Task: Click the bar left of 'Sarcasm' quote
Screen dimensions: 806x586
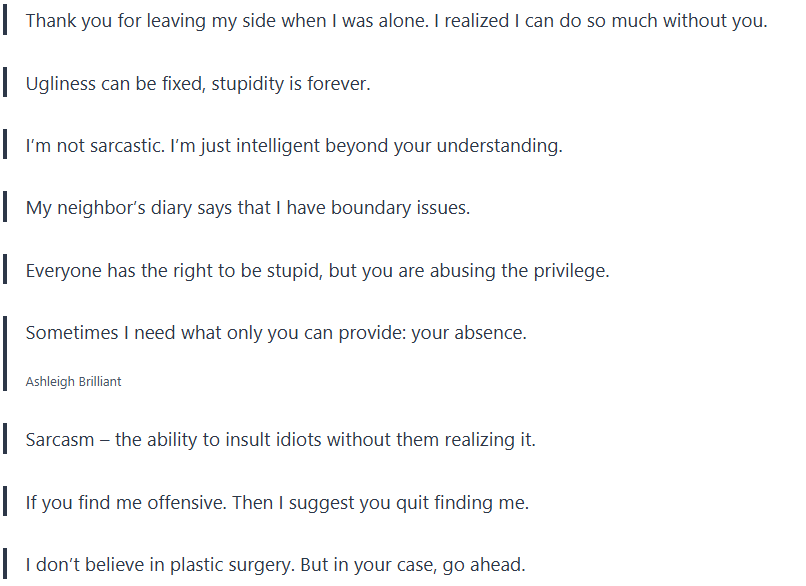Action: [6, 440]
